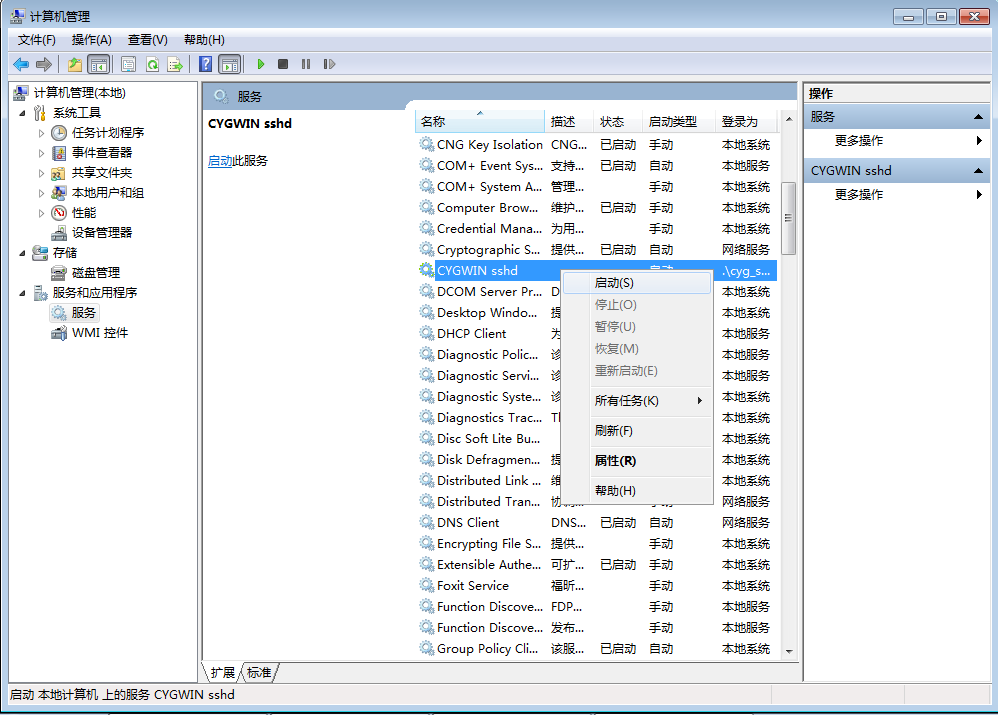Select 性能 tree node
Screen dimensions: 998x715
pyautogui.click(x=84, y=213)
